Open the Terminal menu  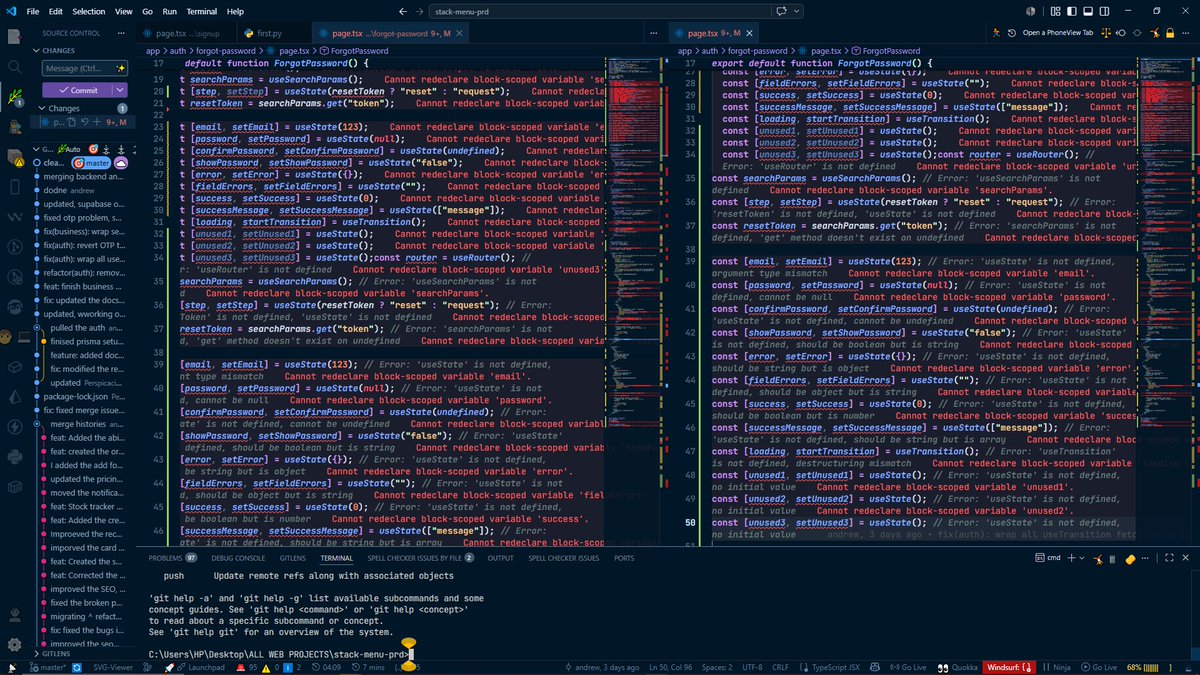[x=201, y=11]
